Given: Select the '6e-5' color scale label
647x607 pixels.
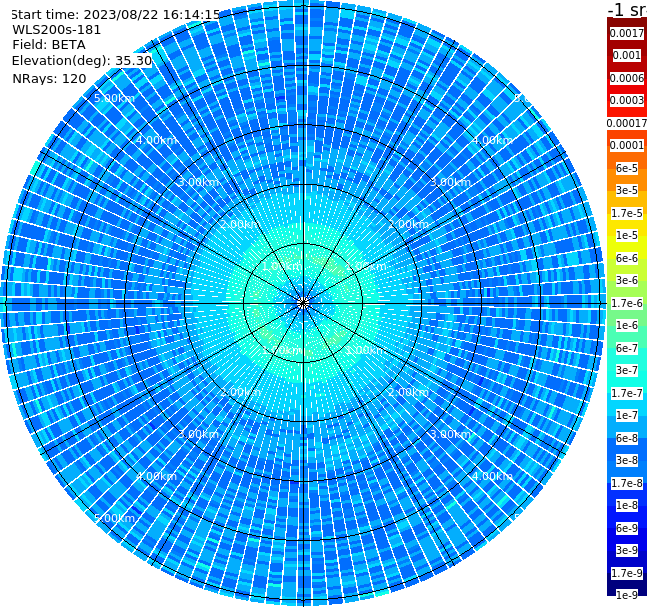Looking at the screenshot, I should (x=627, y=168).
